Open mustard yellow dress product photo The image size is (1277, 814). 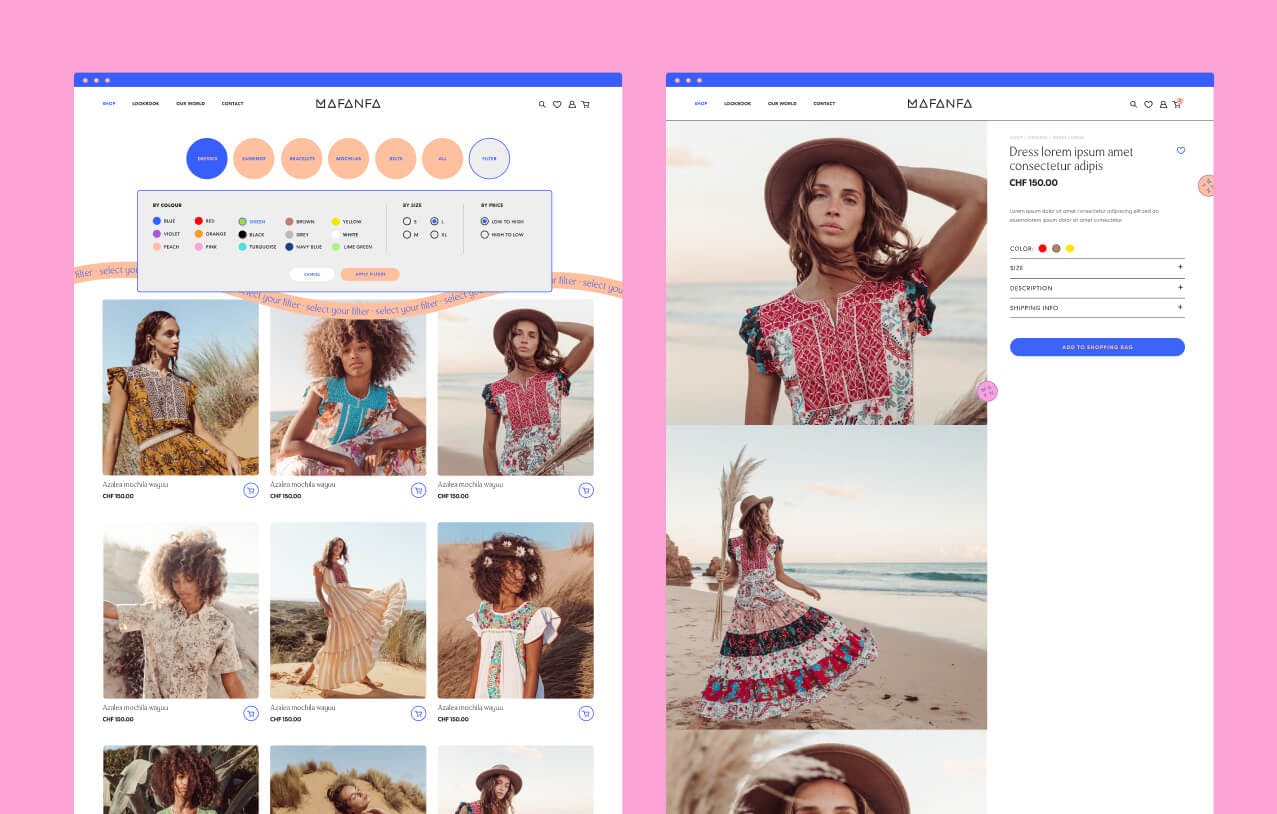[180, 387]
